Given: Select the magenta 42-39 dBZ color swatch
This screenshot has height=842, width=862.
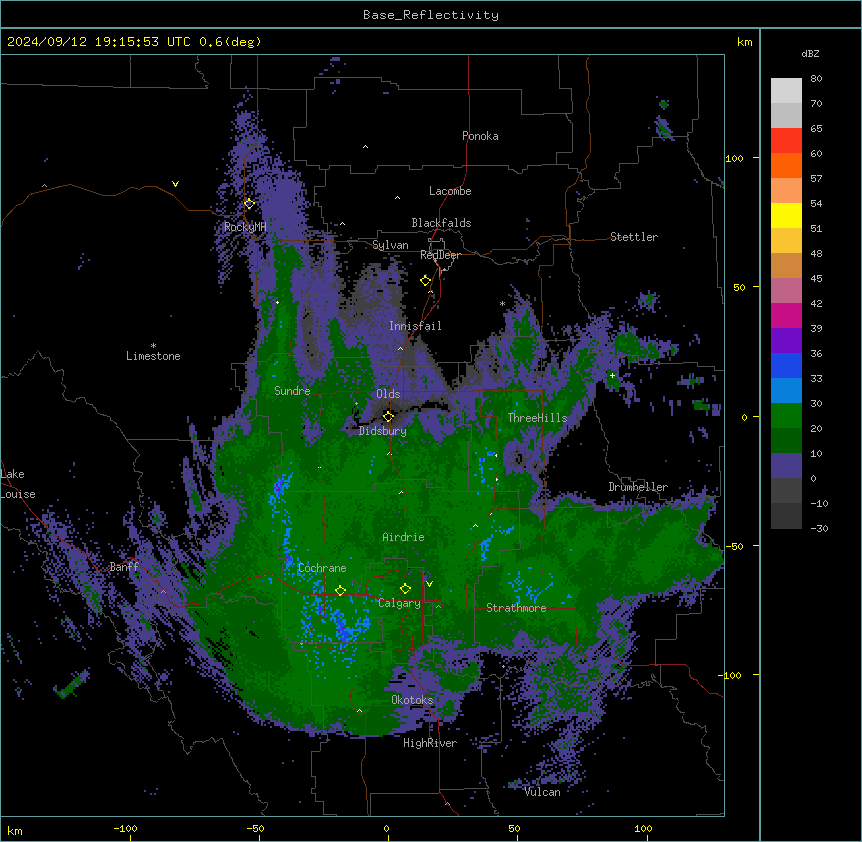Looking at the screenshot, I should (x=786, y=315).
